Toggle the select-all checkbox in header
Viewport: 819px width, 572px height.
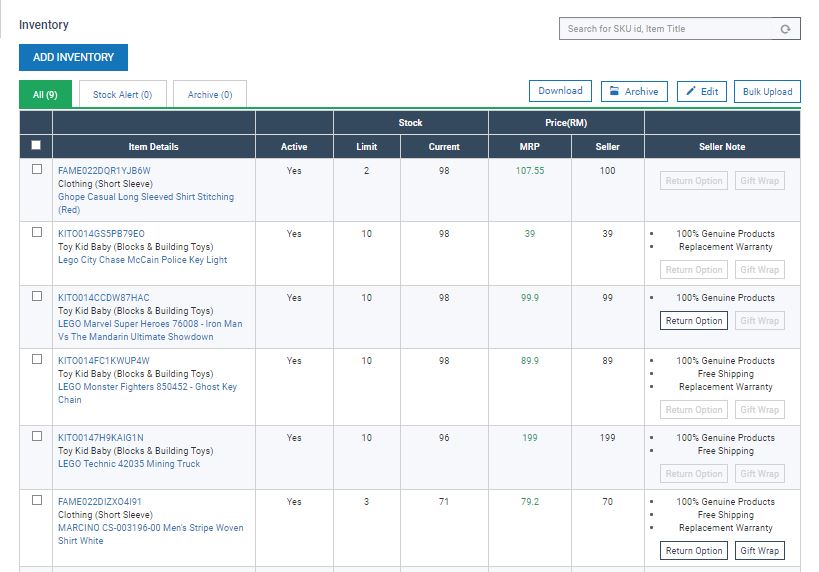(36, 146)
